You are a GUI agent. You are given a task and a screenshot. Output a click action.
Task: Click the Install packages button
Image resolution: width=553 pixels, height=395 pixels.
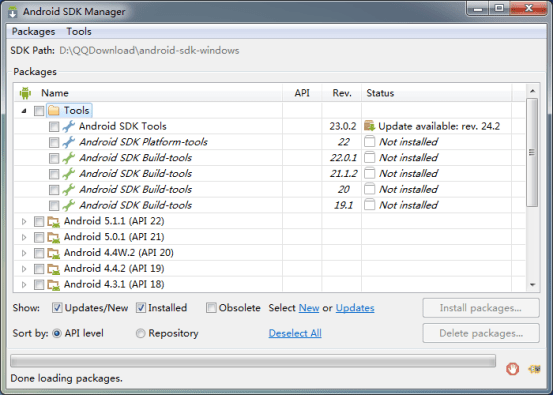[x=481, y=308]
